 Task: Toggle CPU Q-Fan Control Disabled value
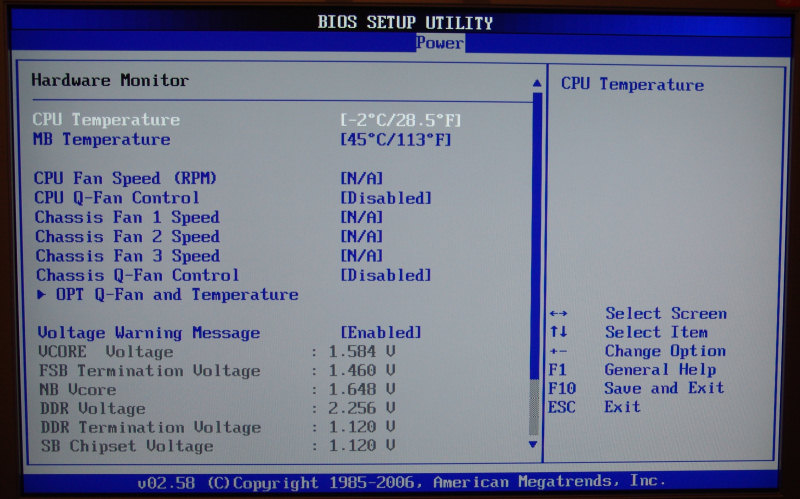pyautogui.click(x=386, y=198)
